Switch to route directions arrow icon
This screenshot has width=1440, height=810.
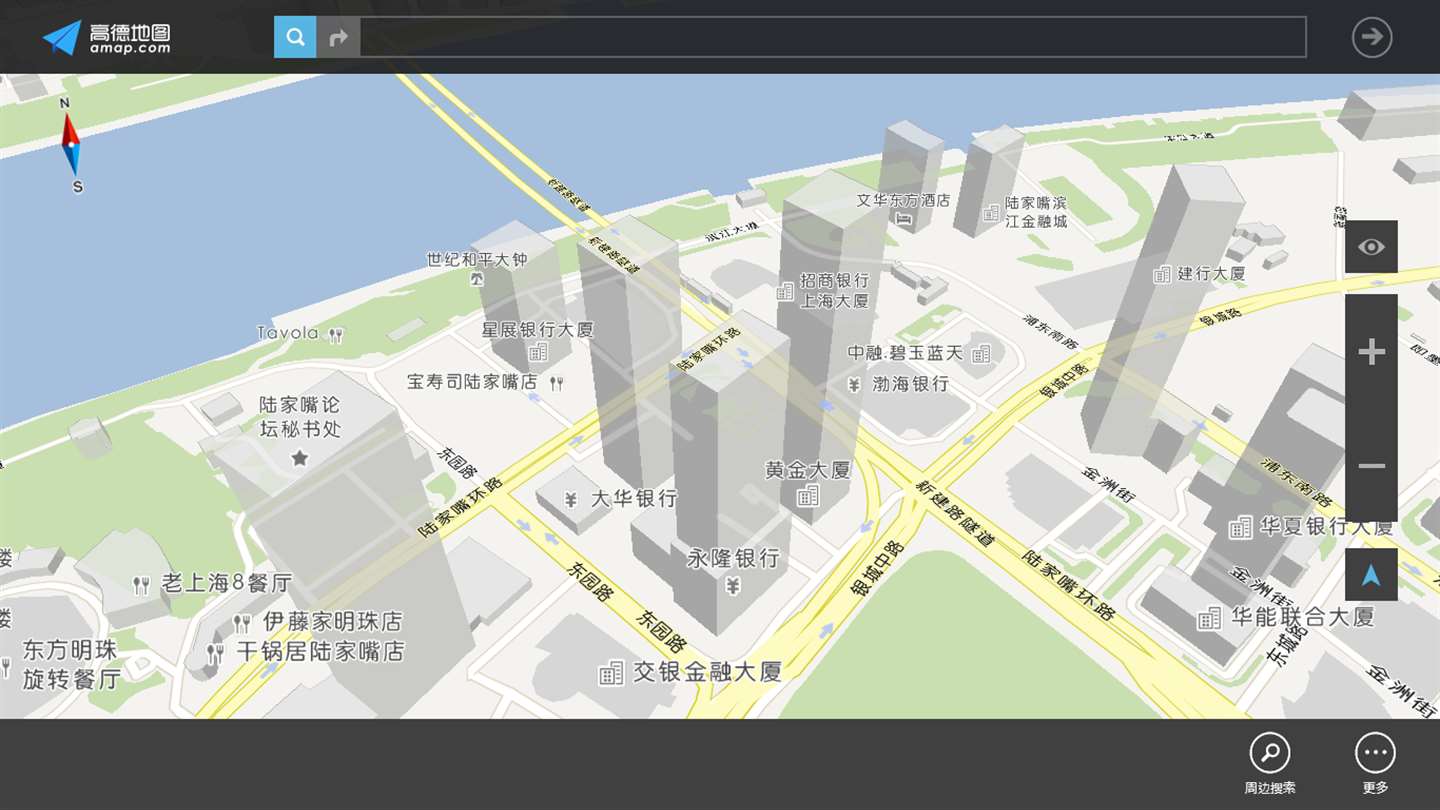point(338,37)
